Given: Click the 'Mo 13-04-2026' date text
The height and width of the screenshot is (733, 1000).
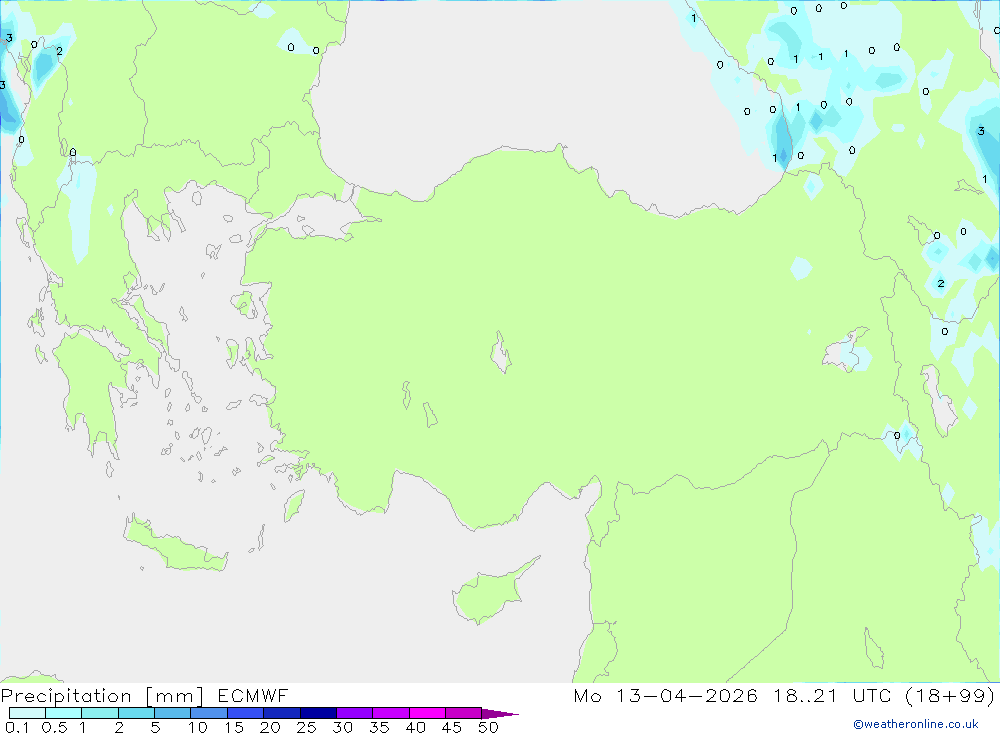Looking at the screenshot, I should pyautogui.click(x=665, y=696).
